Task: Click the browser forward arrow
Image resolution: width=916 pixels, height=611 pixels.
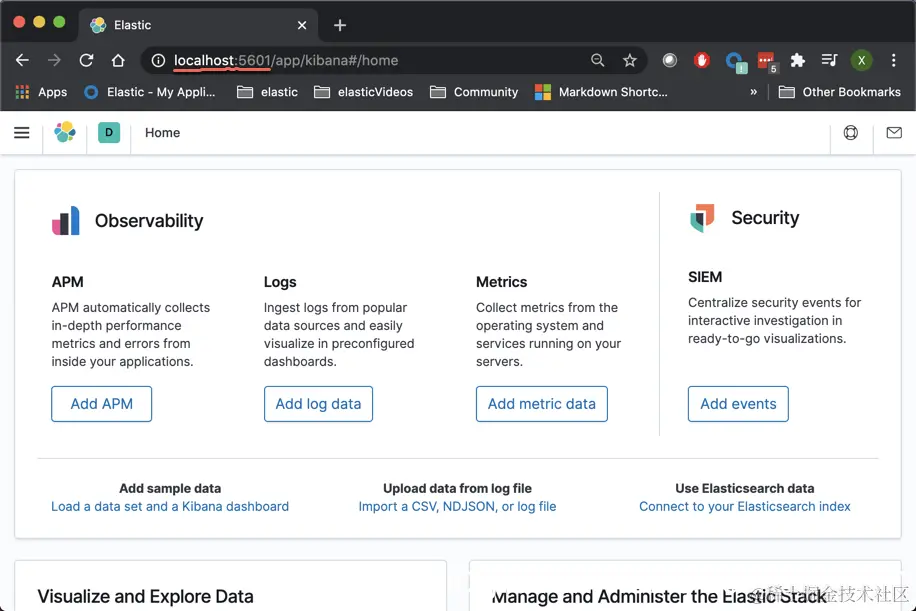Action: 54,60
